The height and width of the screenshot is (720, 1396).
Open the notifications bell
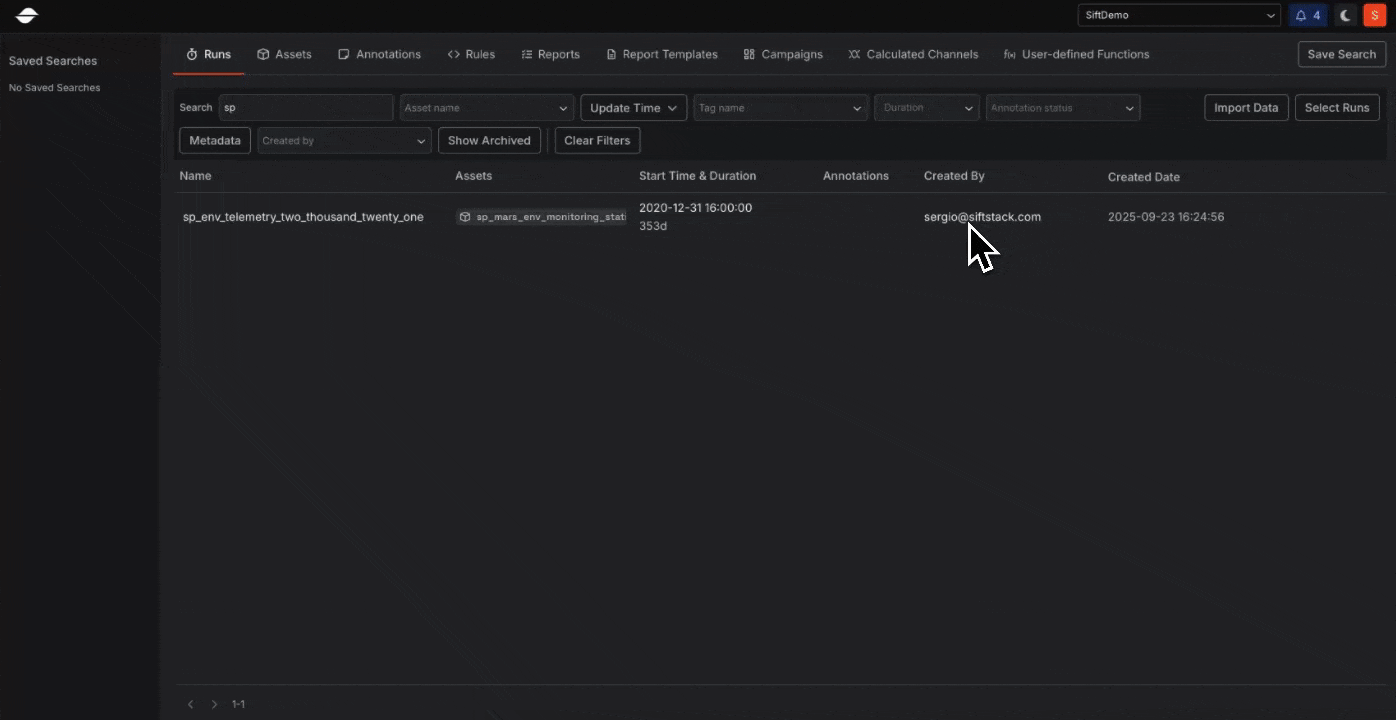click(1308, 15)
